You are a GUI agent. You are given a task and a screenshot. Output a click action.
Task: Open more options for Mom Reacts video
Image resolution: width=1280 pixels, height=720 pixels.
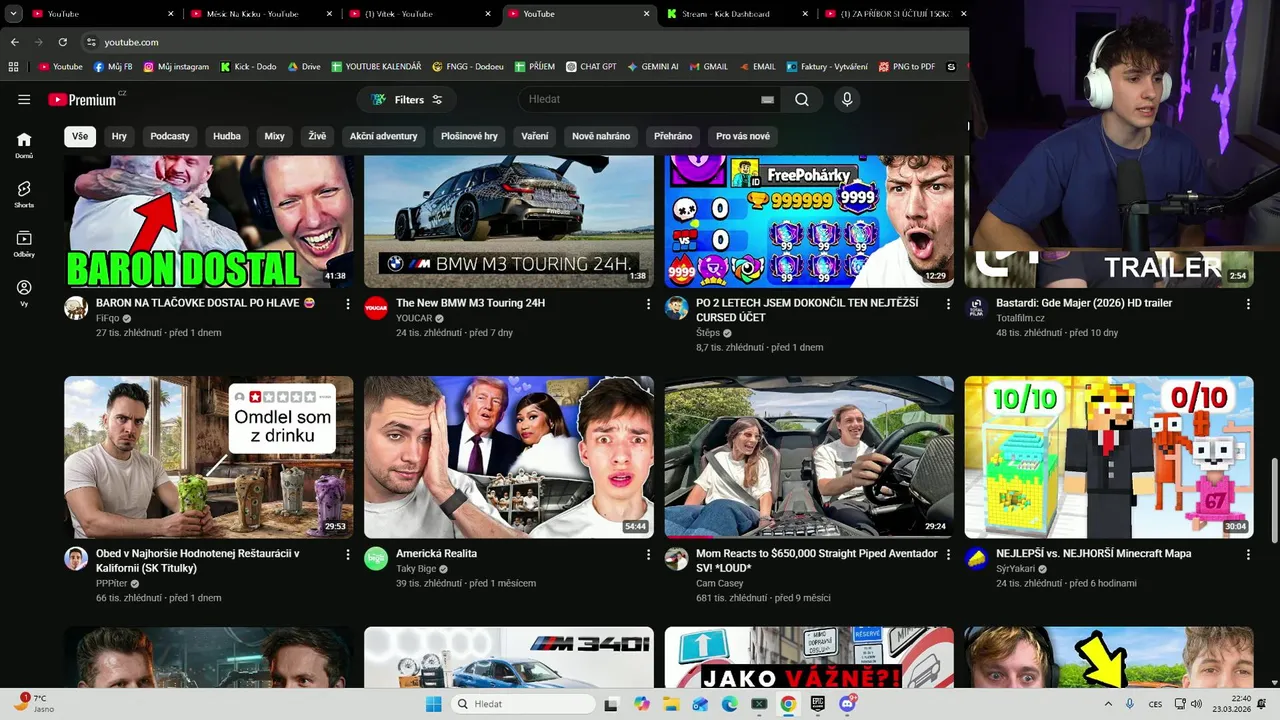(x=948, y=554)
